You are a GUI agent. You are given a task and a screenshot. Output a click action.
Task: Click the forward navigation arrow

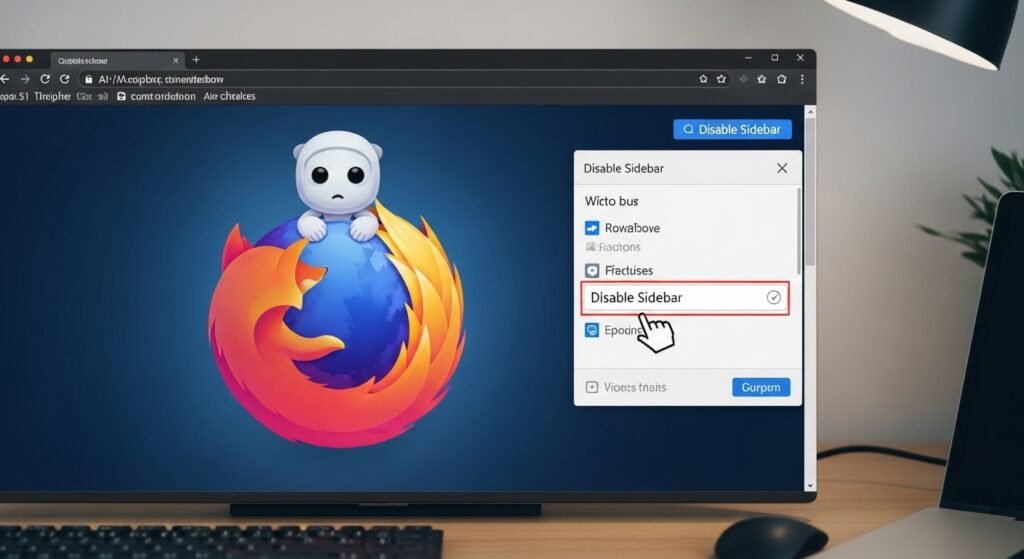coord(27,78)
